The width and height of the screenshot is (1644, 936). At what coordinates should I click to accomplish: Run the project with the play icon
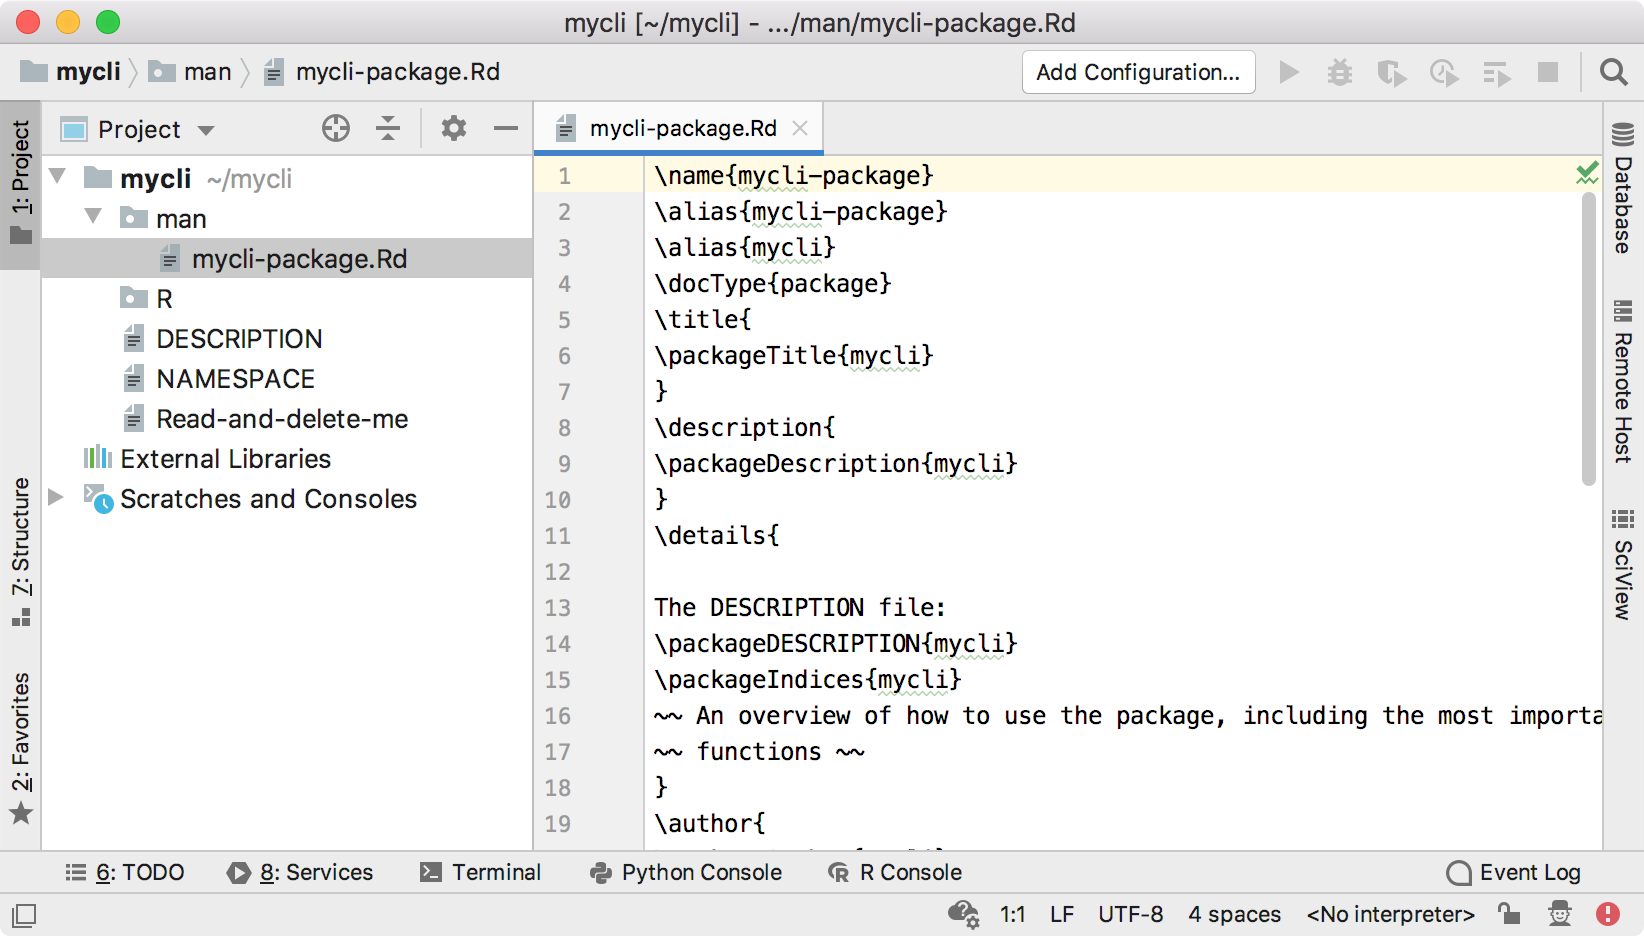click(x=1289, y=72)
